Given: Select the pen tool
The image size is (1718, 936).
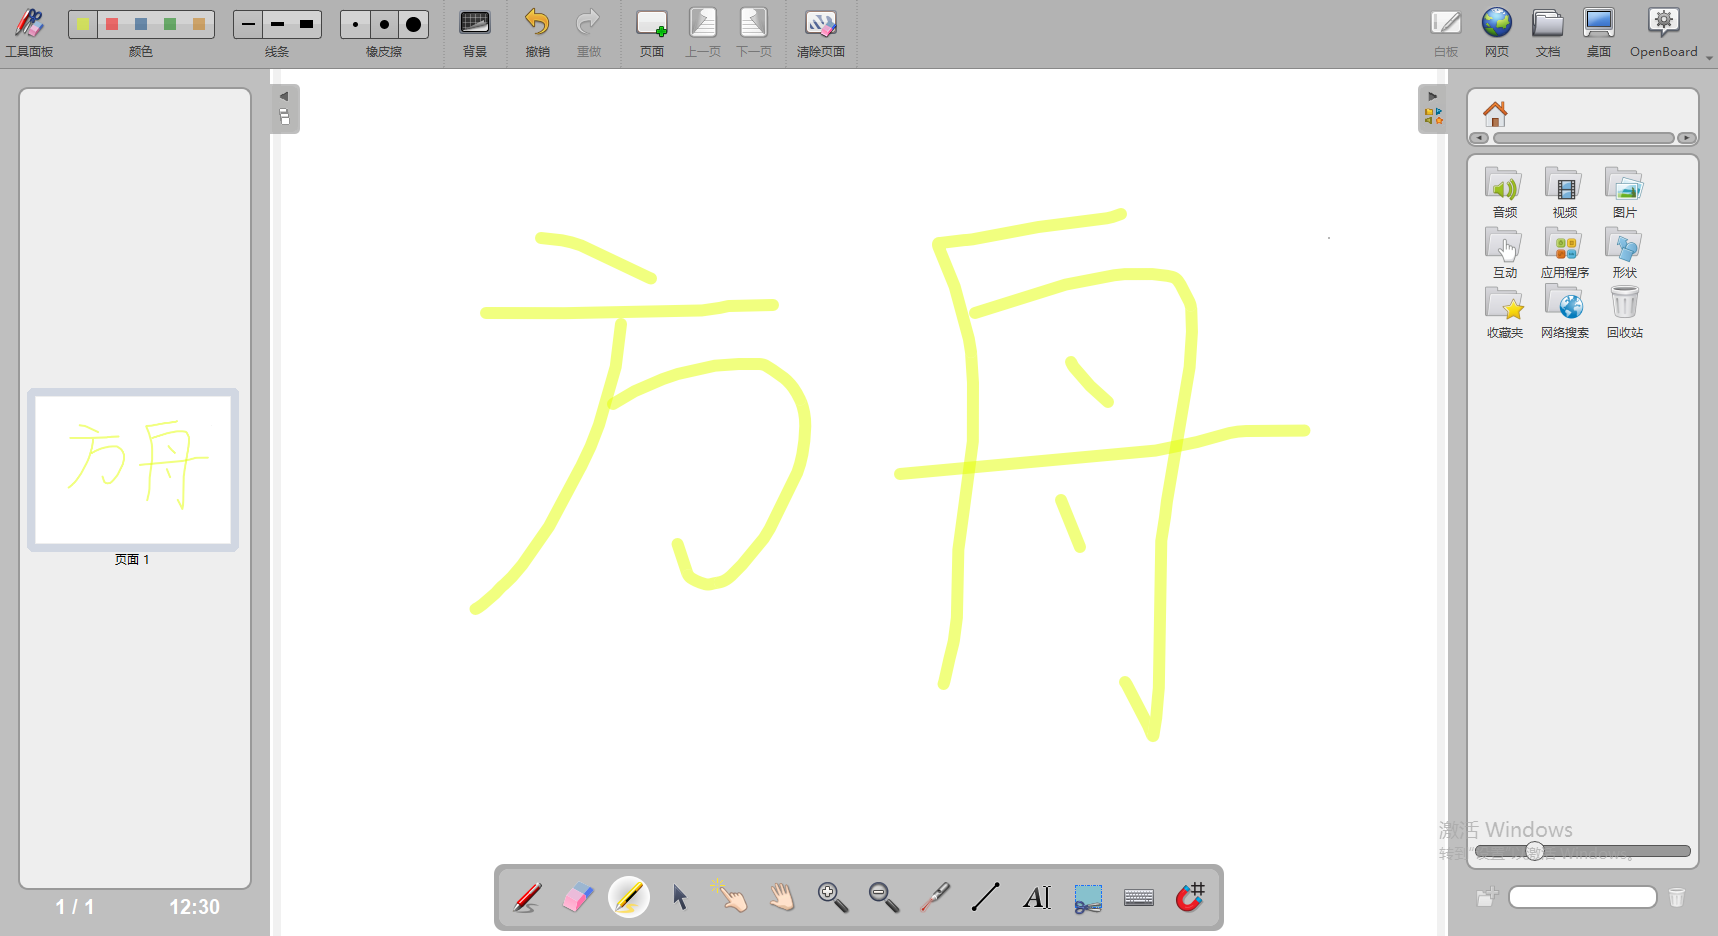Looking at the screenshot, I should click(x=527, y=897).
